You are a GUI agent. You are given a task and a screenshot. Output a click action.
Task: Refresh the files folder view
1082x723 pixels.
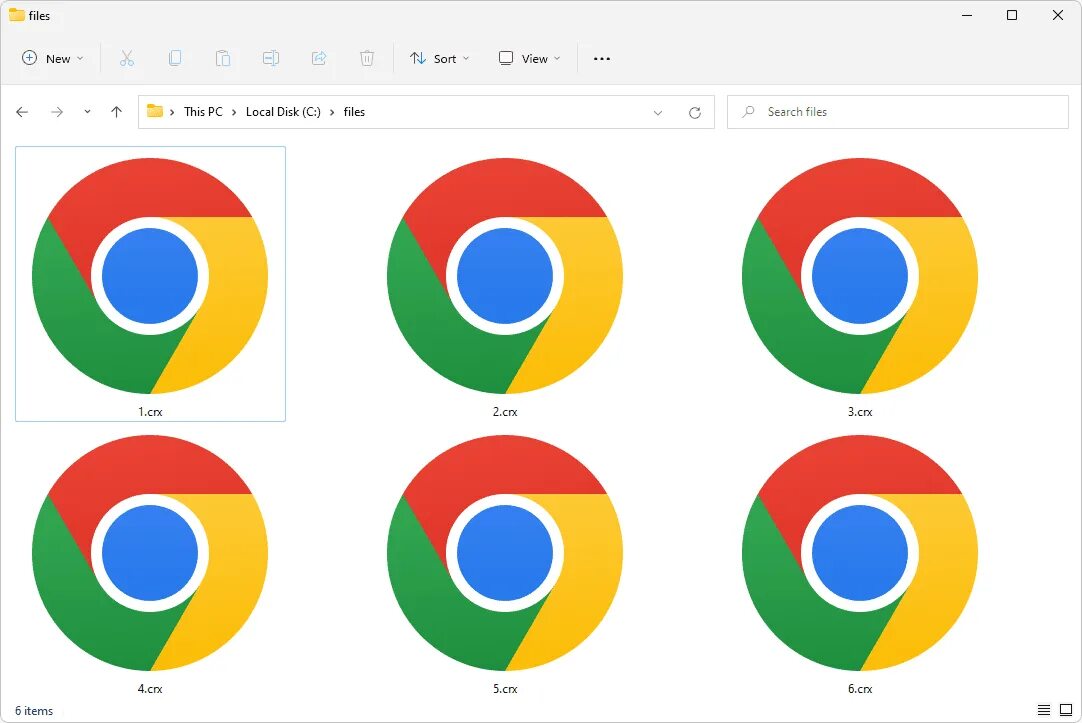(x=695, y=112)
